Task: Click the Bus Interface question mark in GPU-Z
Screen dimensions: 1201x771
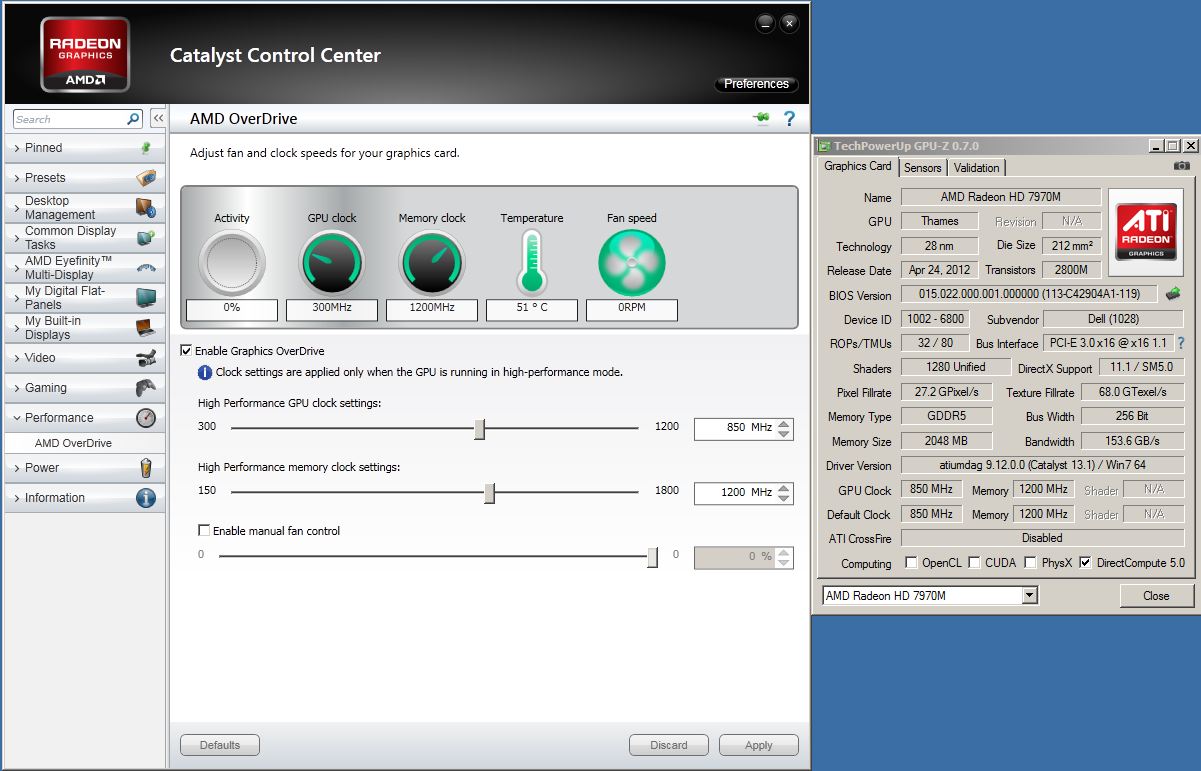Action: click(x=1180, y=343)
